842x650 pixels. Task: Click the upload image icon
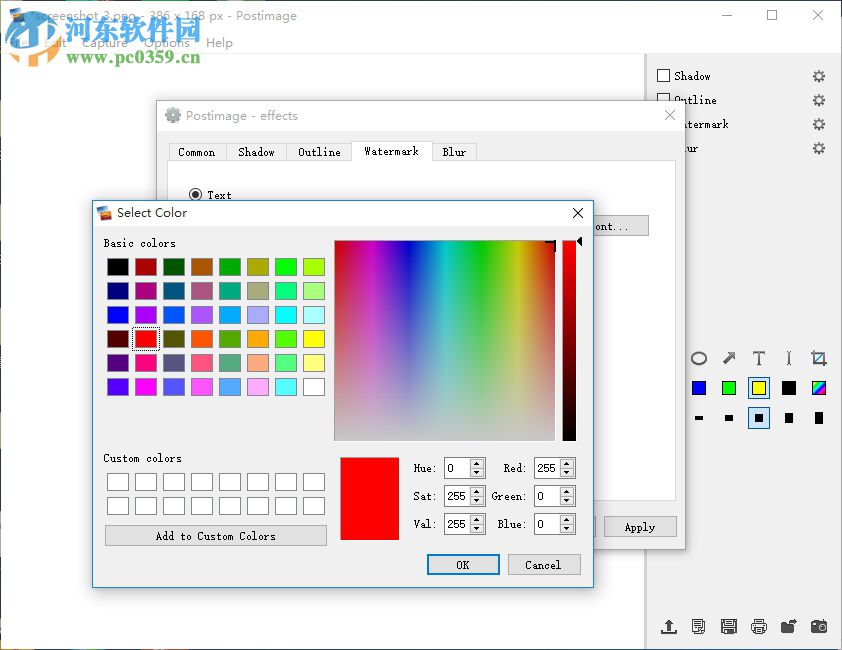[x=669, y=625]
